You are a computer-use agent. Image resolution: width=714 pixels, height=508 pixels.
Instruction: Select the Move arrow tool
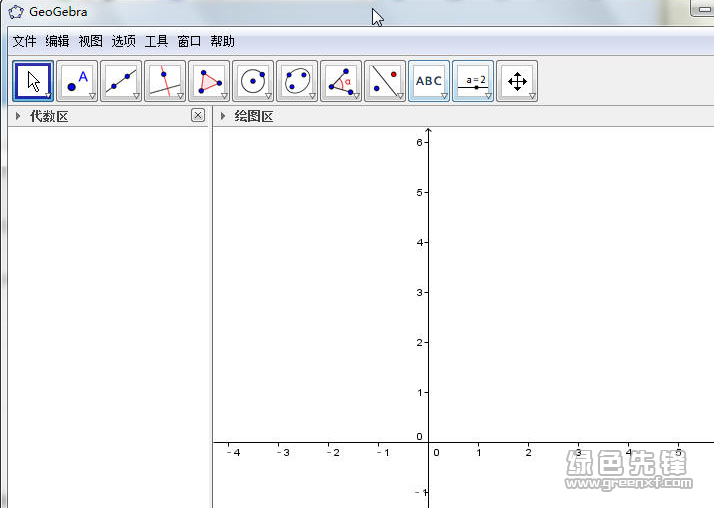(33, 81)
